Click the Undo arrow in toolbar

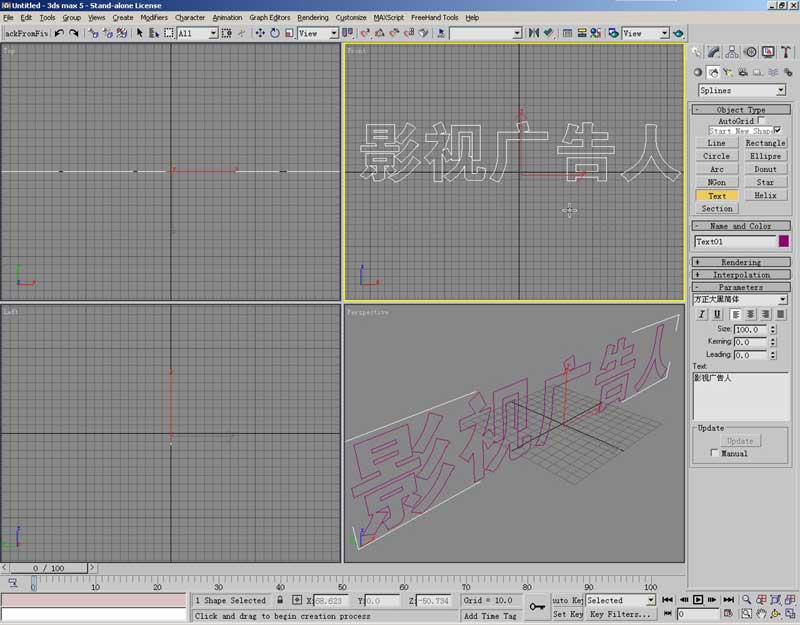[59, 33]
